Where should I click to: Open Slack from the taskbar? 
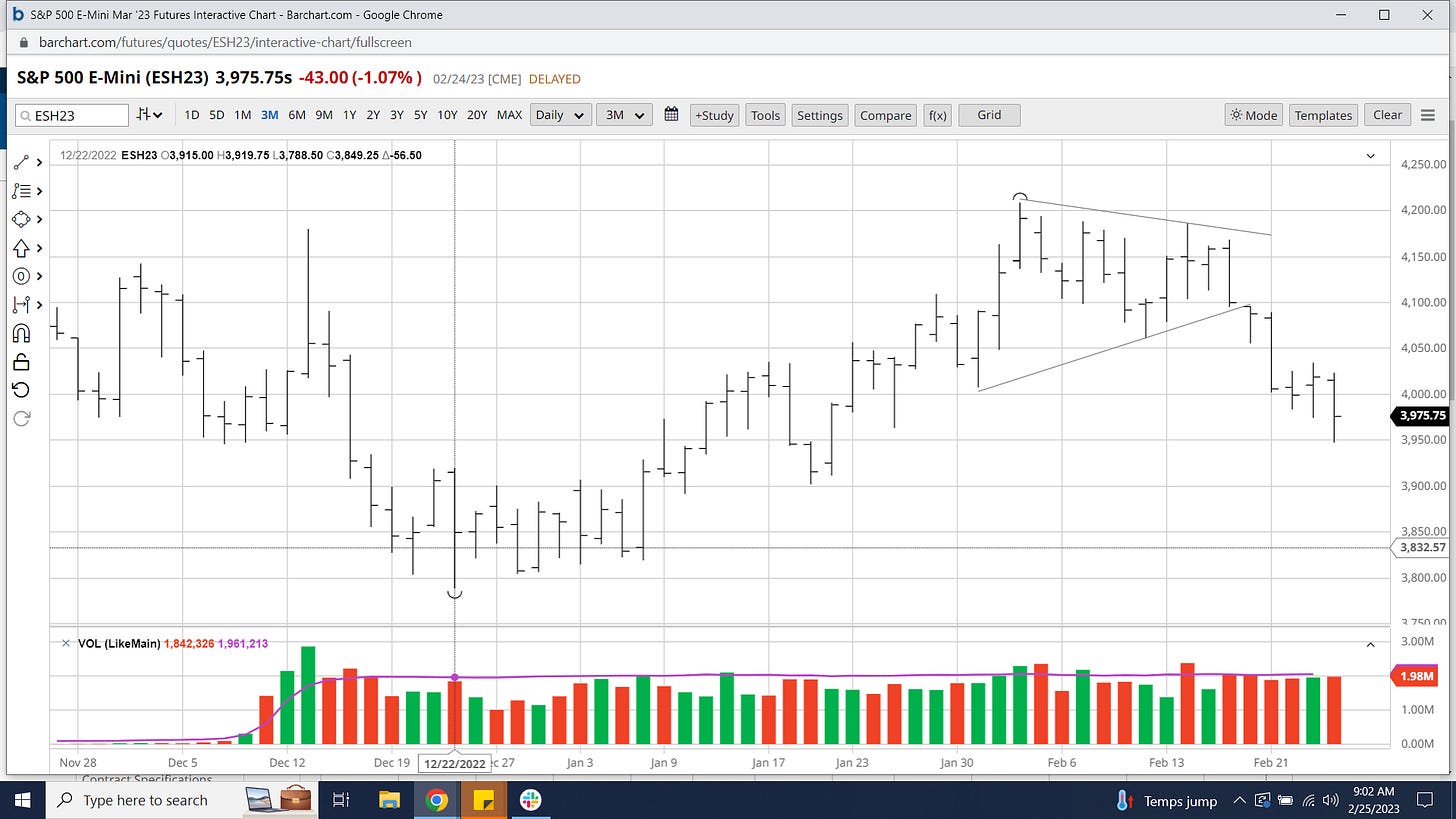[531, 800]
